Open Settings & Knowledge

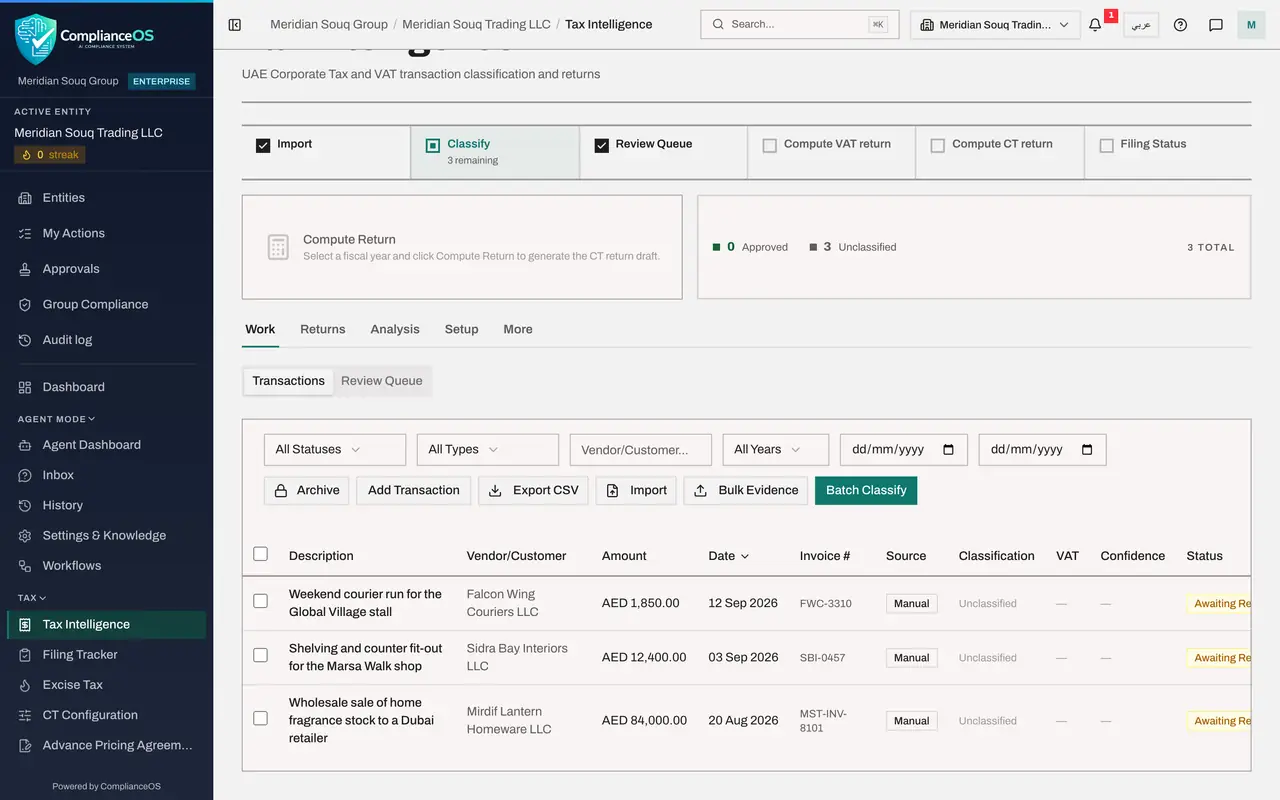(104, 535)
